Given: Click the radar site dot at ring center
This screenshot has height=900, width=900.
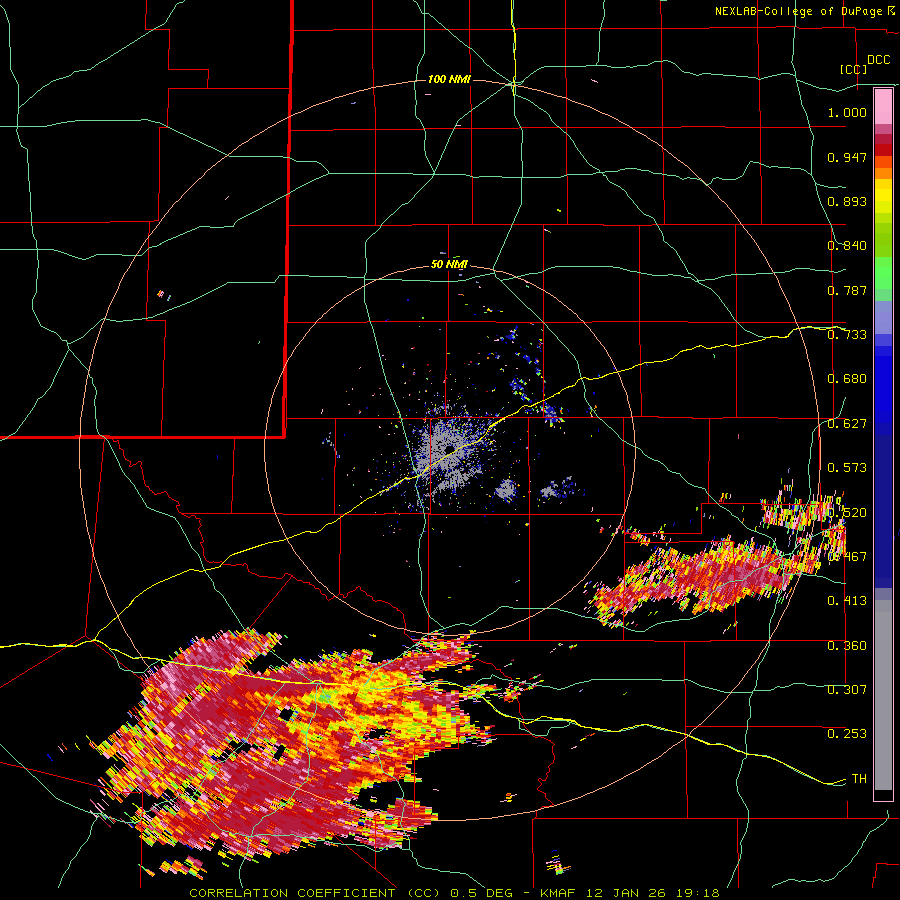Looking at the screenshot, I should point(449,449).
